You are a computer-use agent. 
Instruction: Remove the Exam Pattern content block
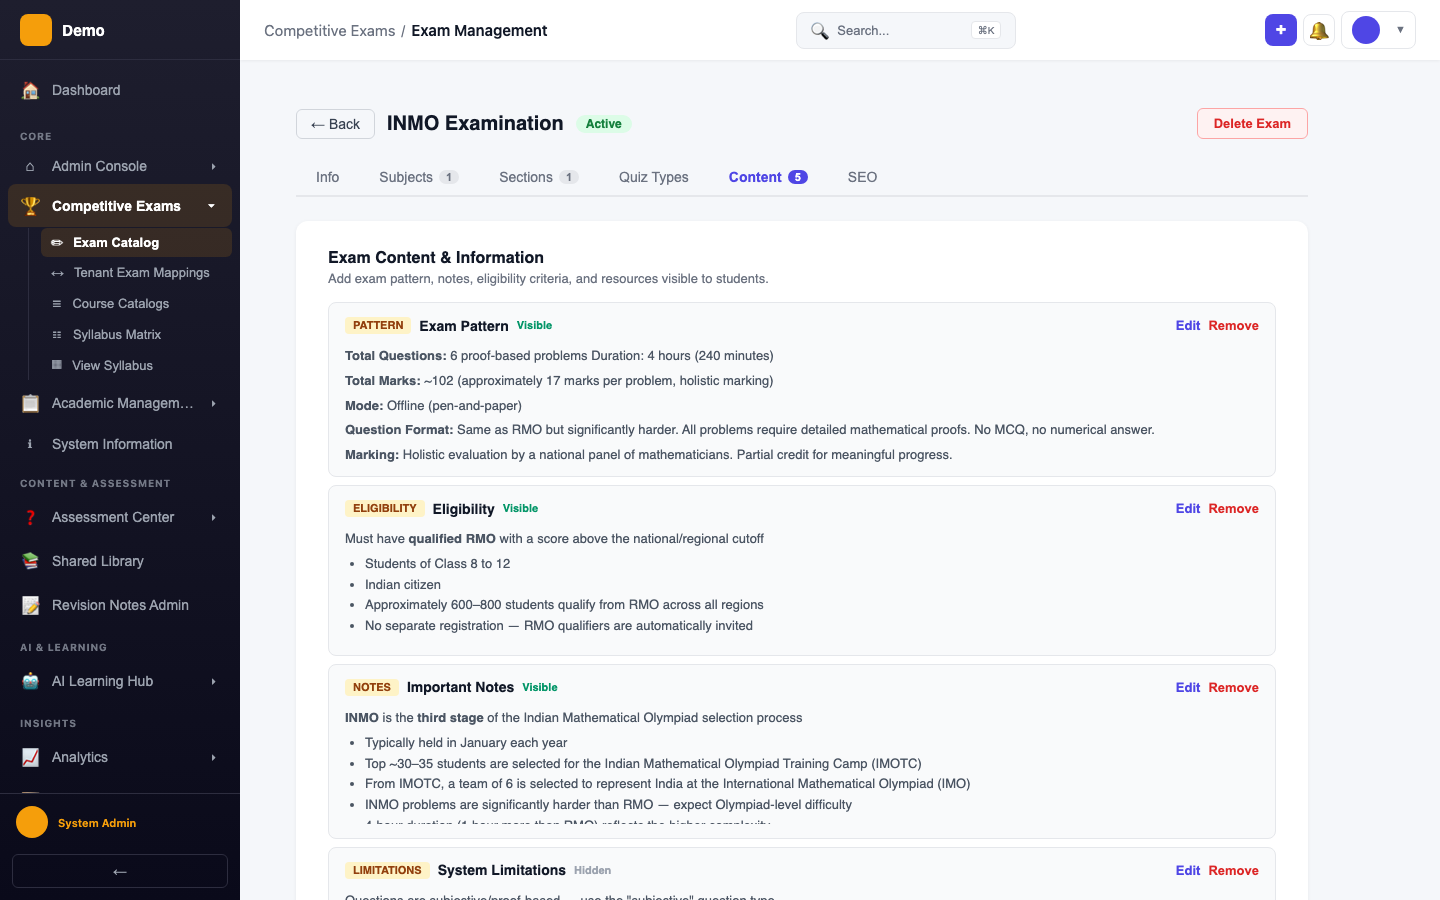[1233, 326]
